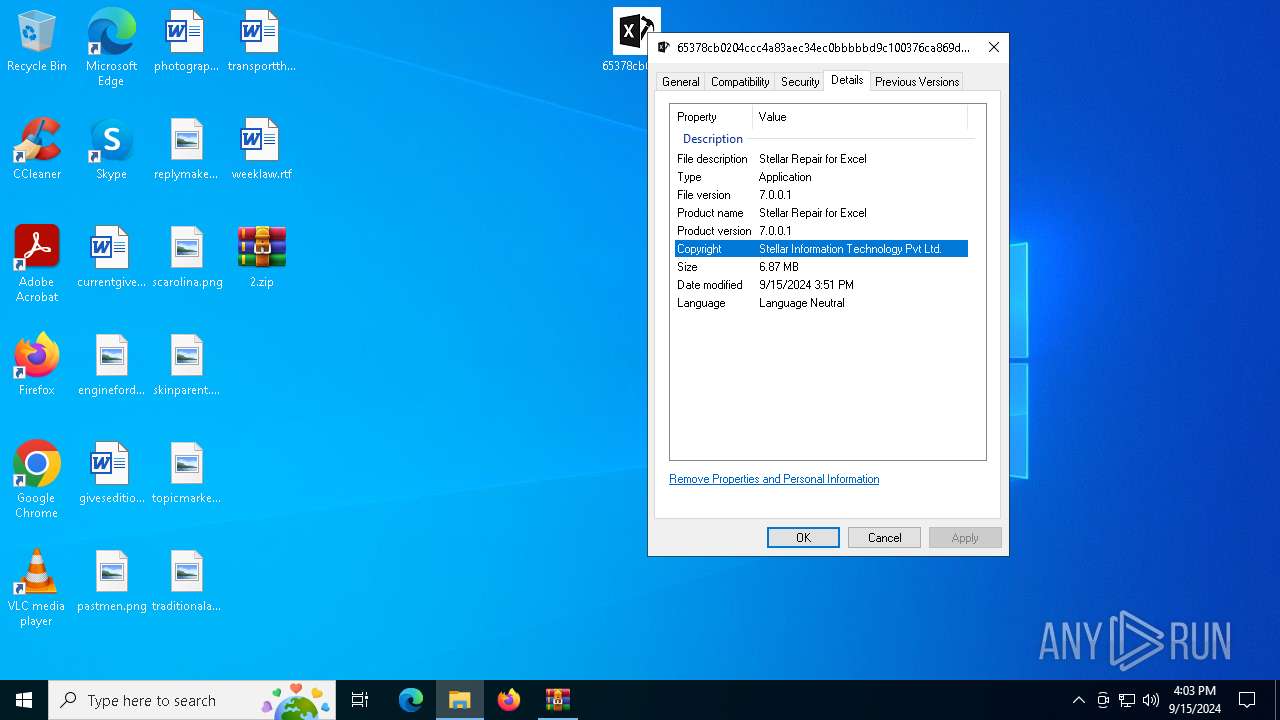Select the engineford... image file icon

click(x=111, y=366)
